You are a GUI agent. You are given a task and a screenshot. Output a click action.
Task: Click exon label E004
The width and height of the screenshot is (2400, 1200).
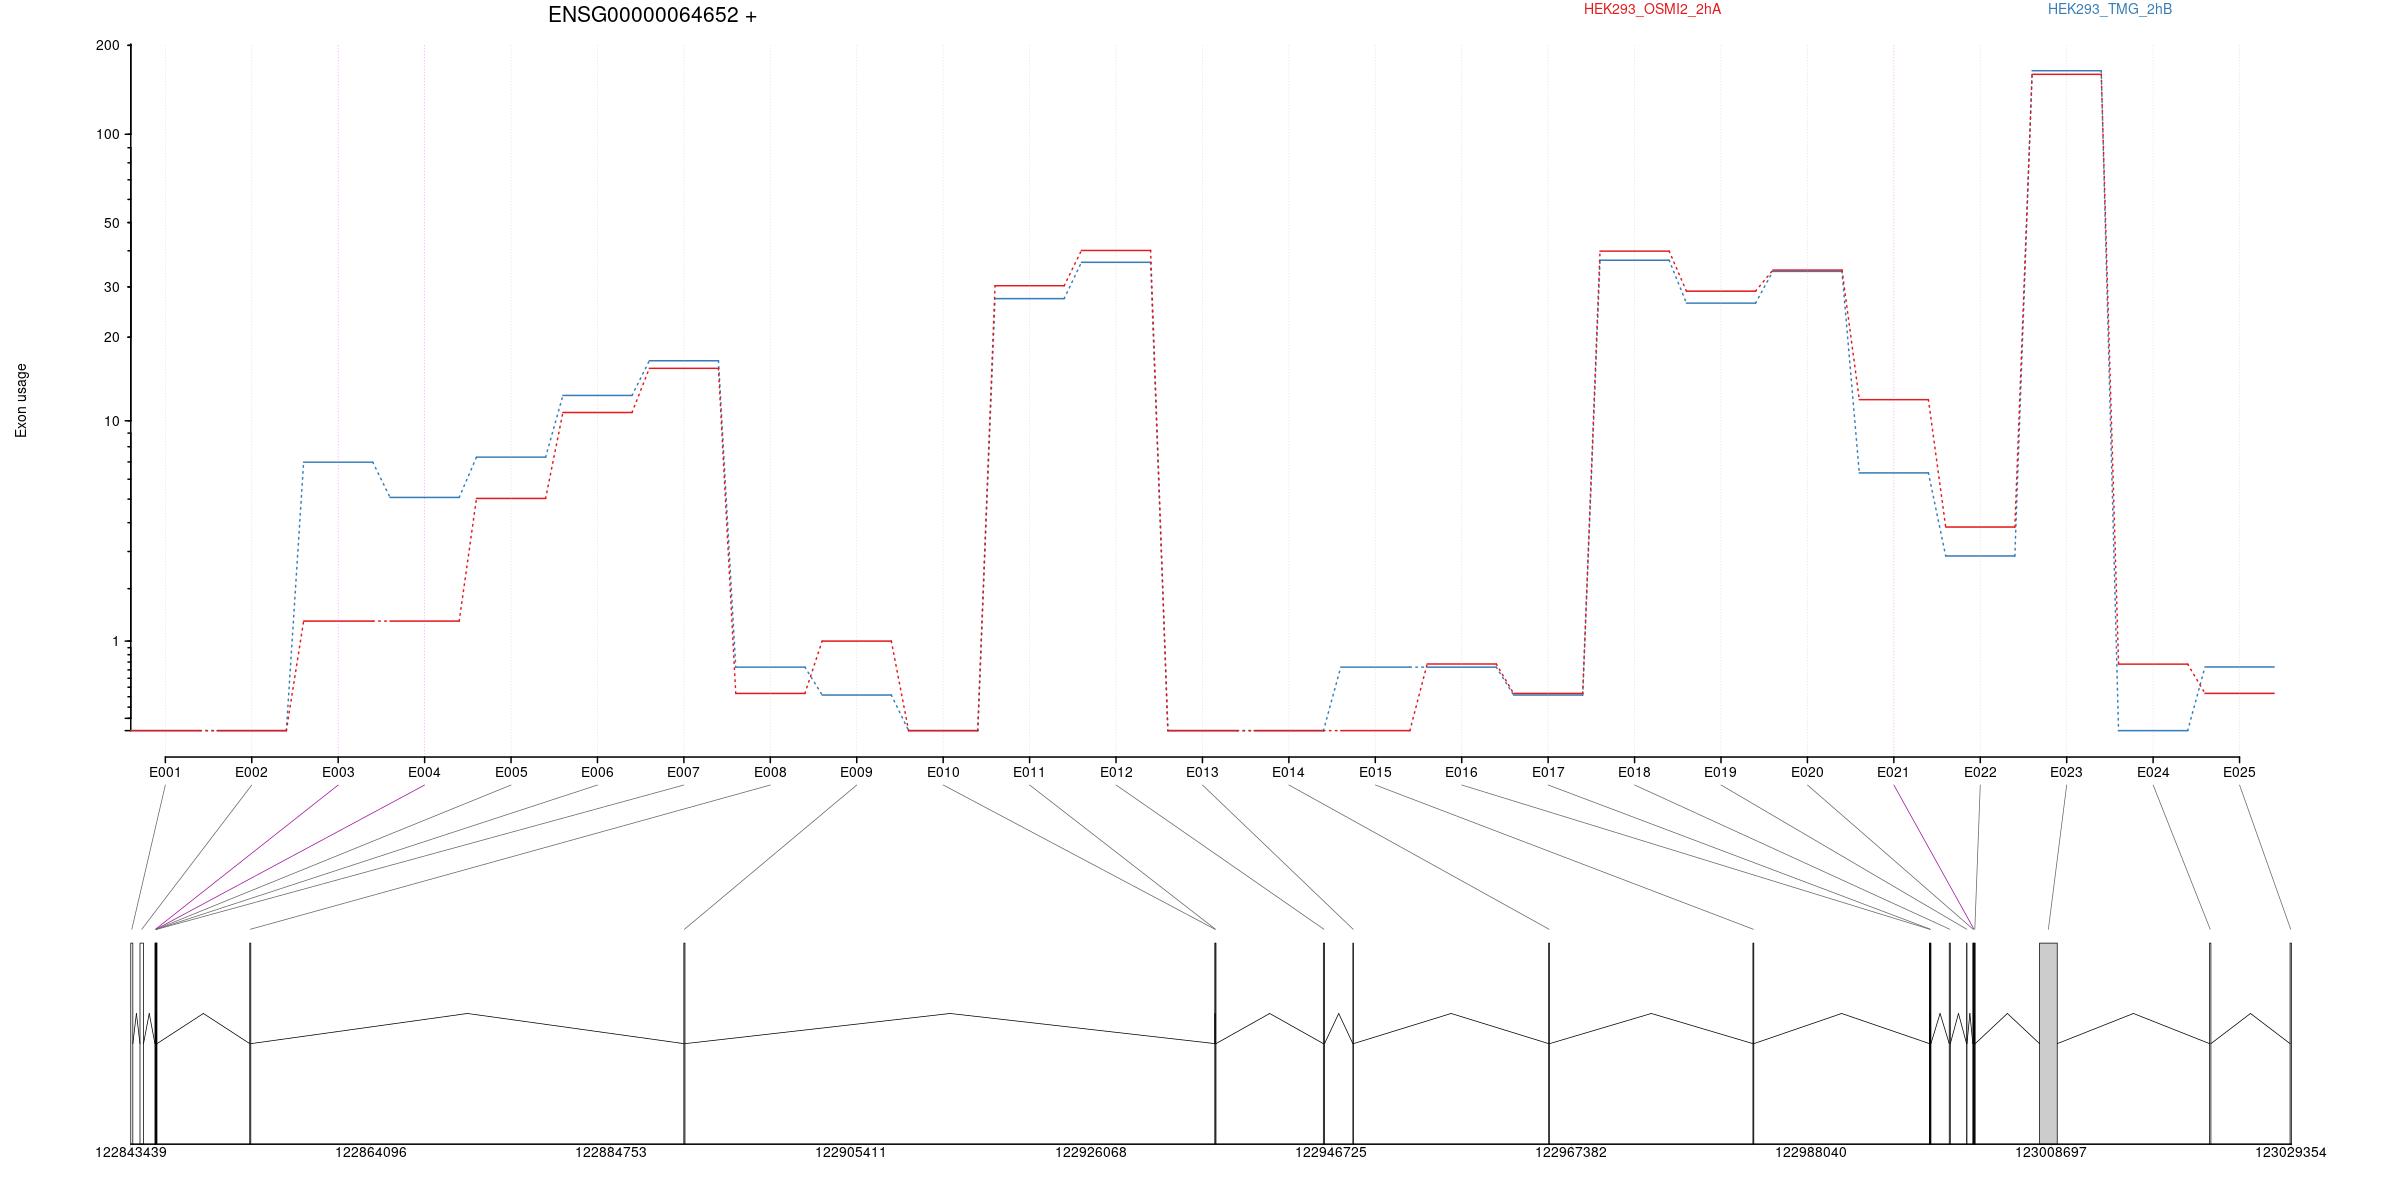pyautogui.click(x=424, y=772)
